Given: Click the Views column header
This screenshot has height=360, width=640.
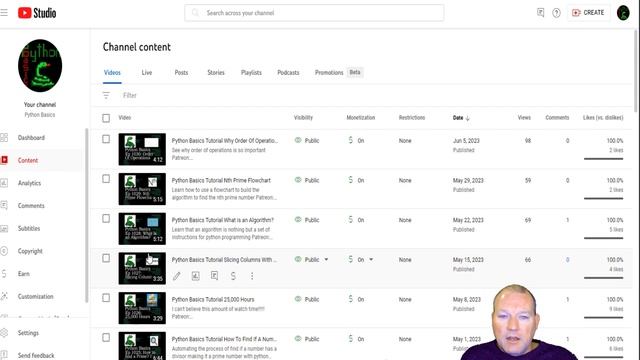Looking at the screenshot, I should [x=524, y=118].
